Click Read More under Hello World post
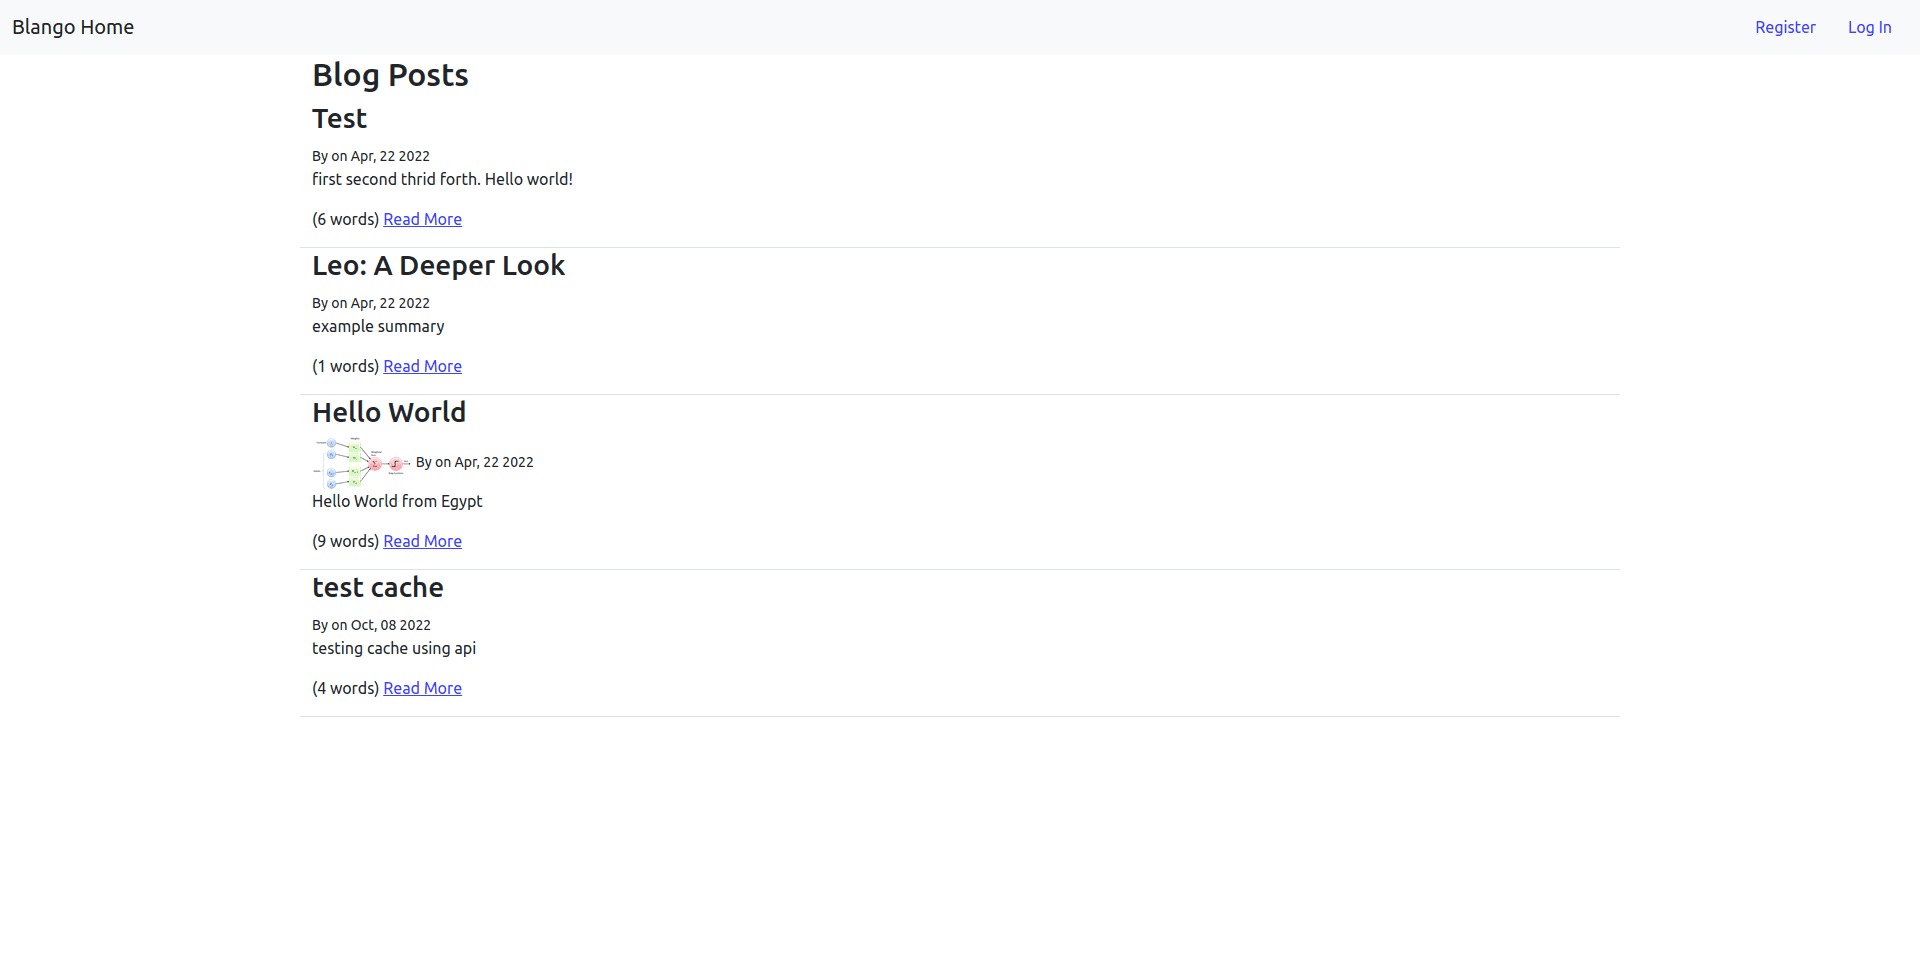Image resolution: width=1920 pixels, height=975 pixels. point(422,541)
